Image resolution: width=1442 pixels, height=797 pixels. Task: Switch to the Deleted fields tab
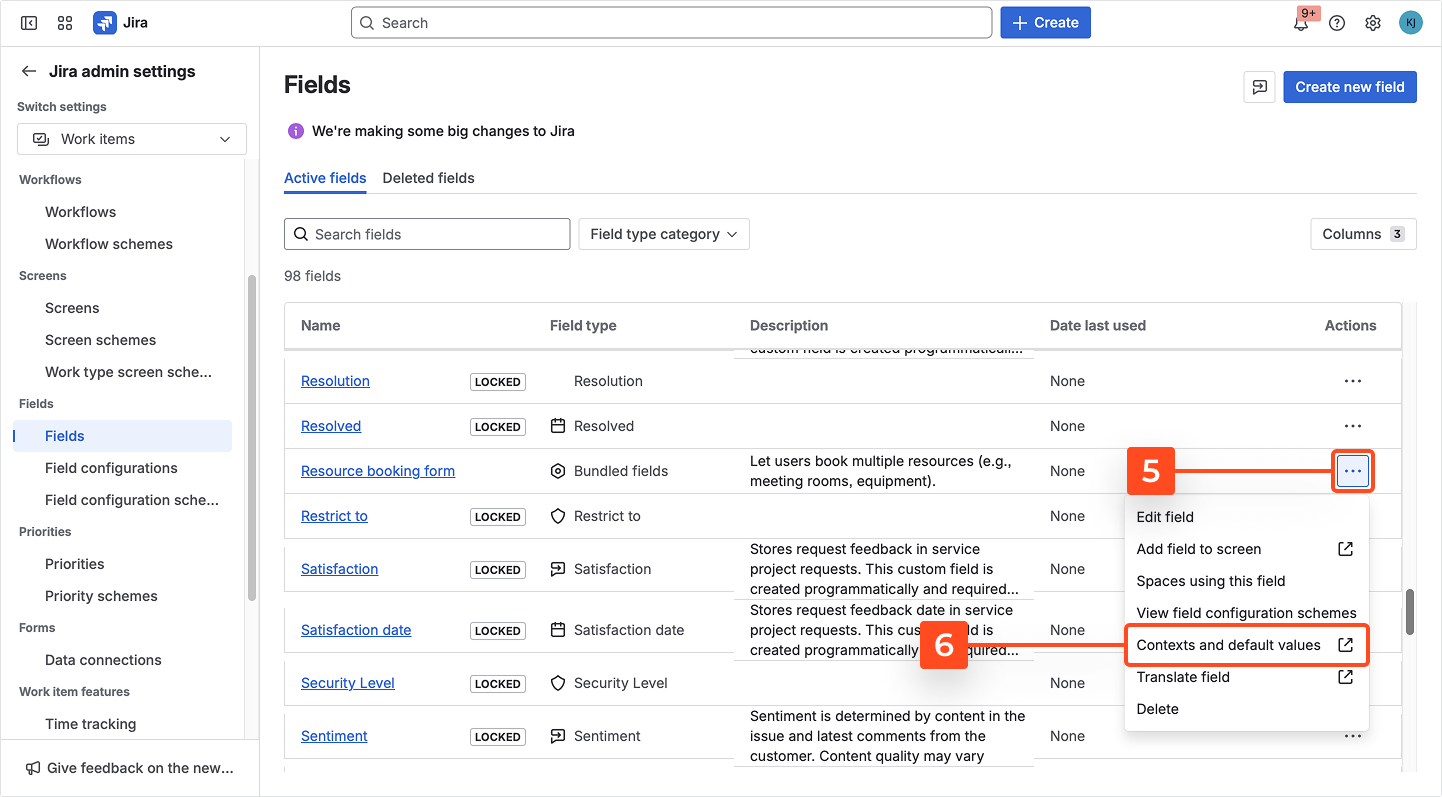click(x=428, y=178)
